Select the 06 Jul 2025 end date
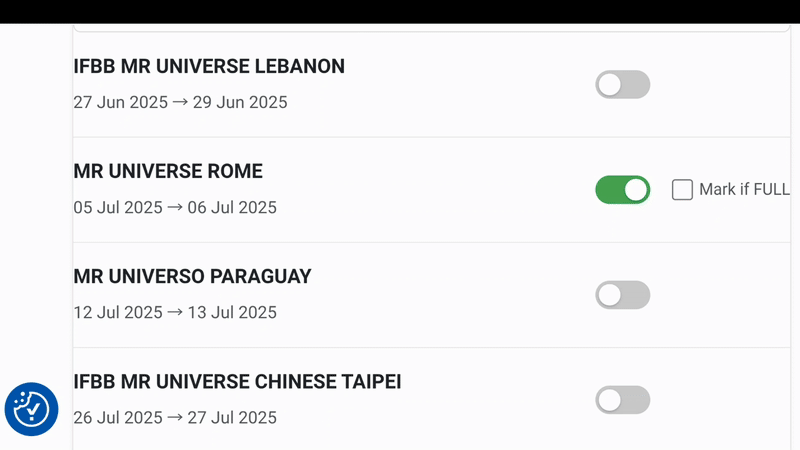Image resolution: width=800 pixels, height=450 pixels. pos(234,208)
